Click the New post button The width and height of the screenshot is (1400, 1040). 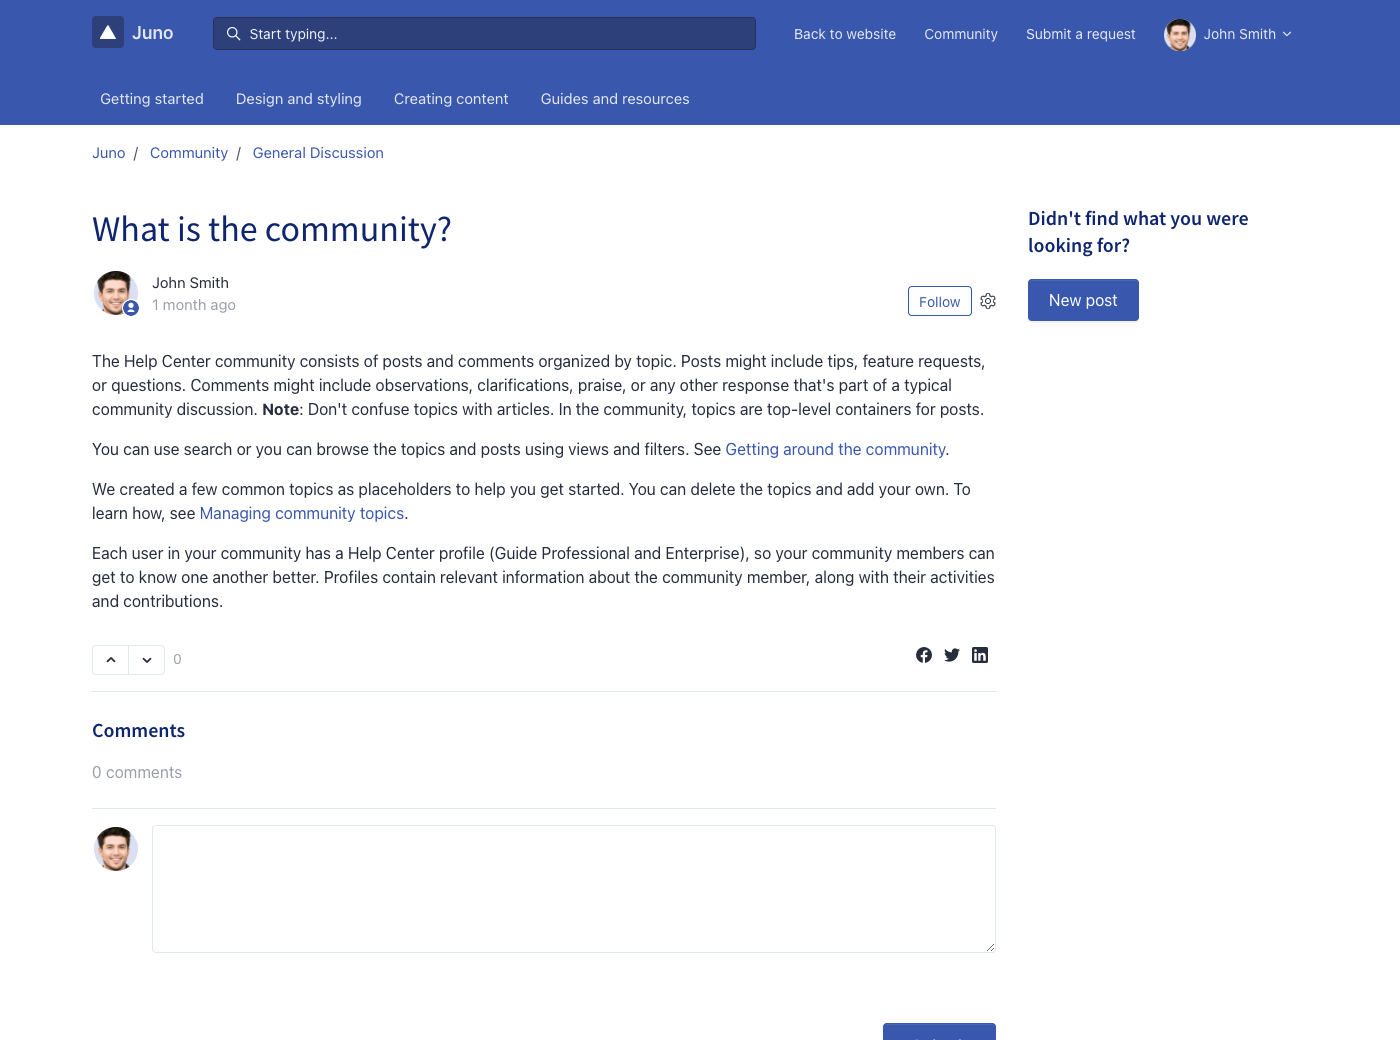(1083, 300)
